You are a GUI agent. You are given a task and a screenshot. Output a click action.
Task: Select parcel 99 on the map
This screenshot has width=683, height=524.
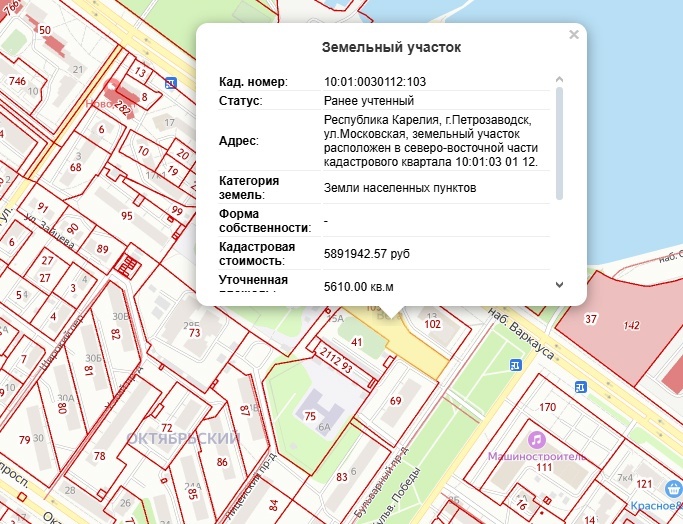click(177, 211)
